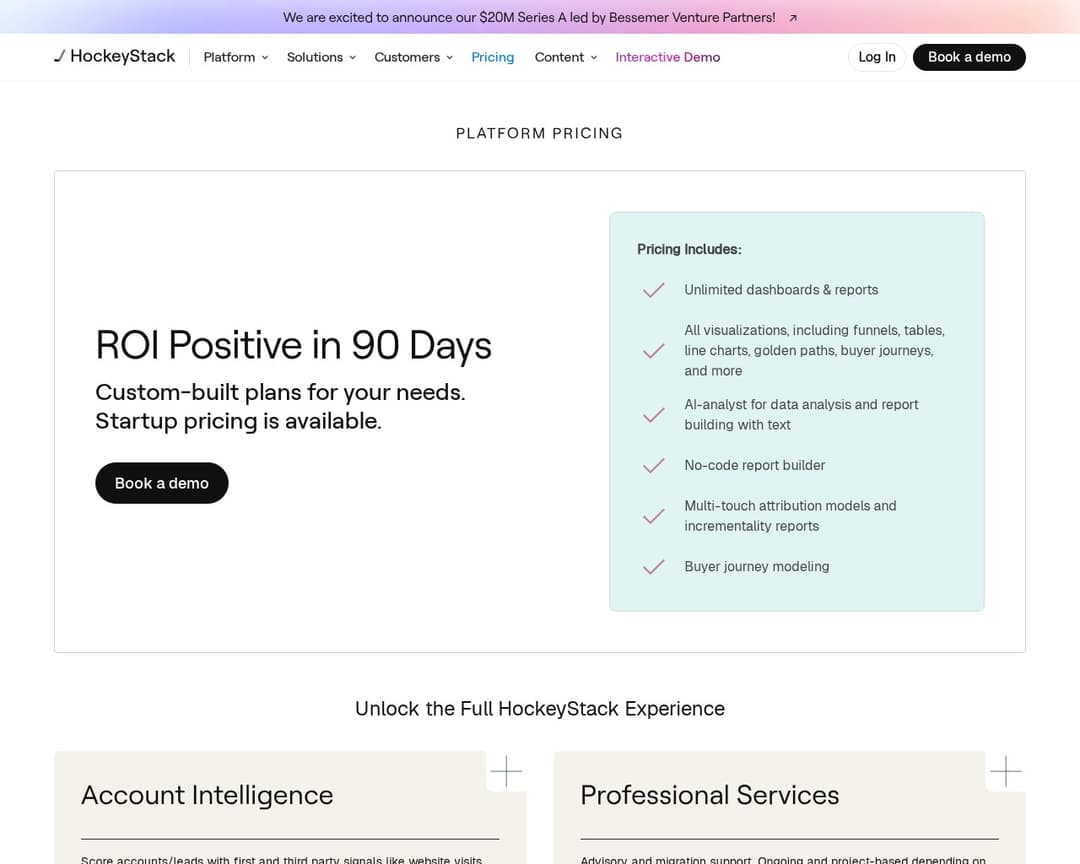Click checkmark beside AI-analyst for data analysis
This screenshot has height=864, width=1080.
coord(654,415)
